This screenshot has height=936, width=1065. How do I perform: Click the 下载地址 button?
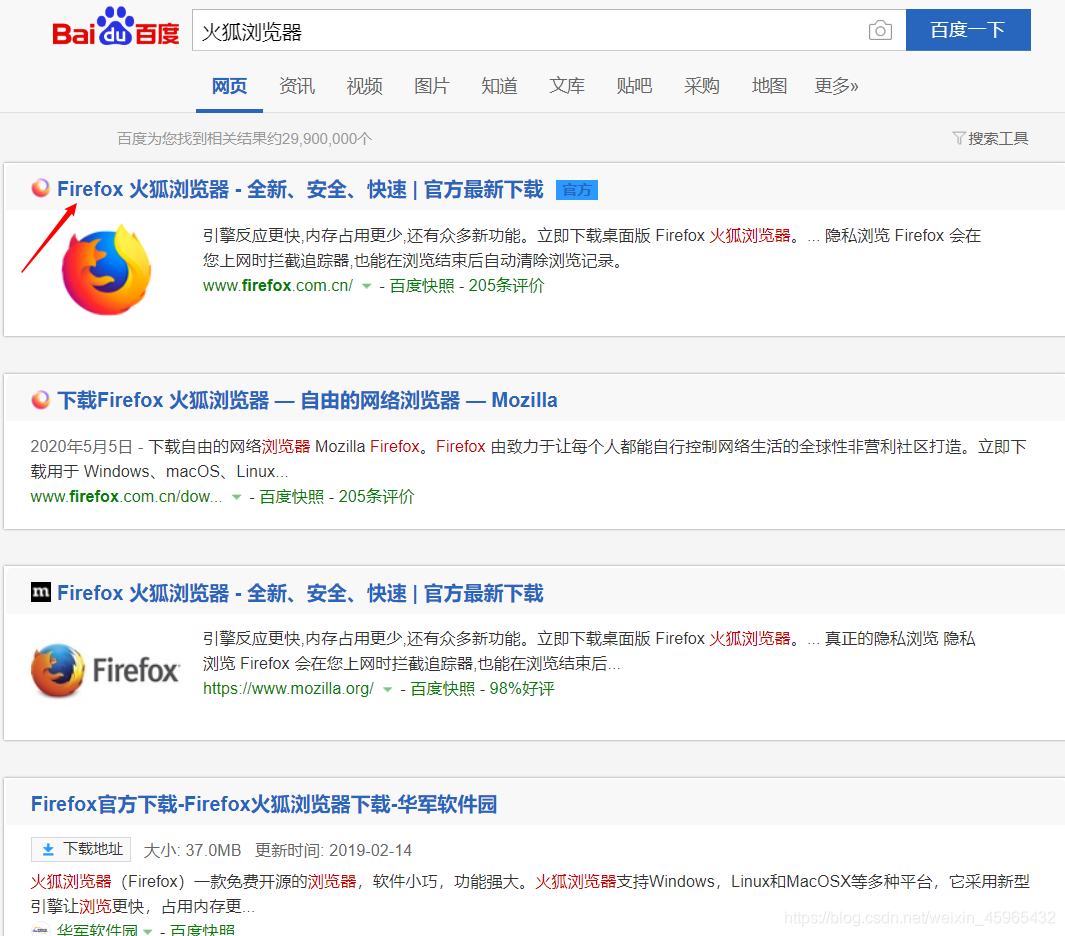click(x=81, y=849)
